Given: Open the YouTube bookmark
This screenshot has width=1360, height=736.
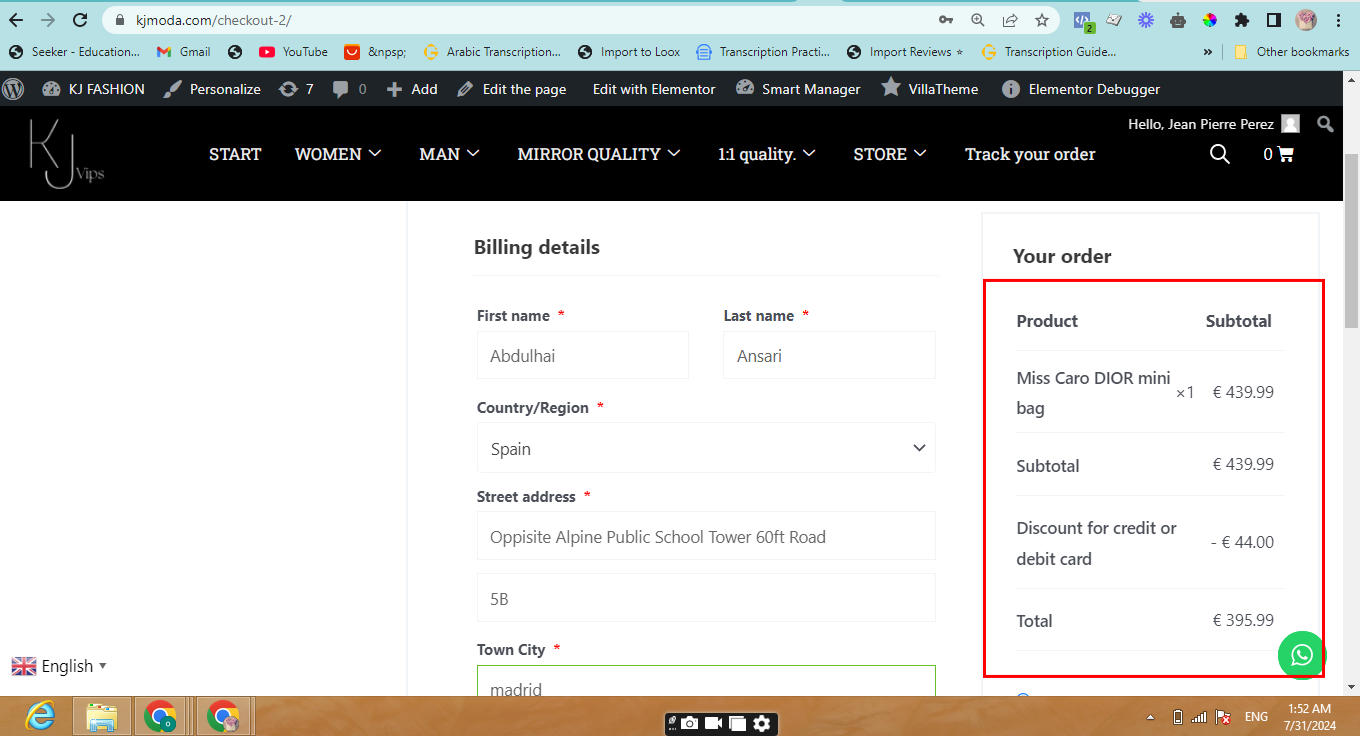Looking at the screenshot, I should (293, 52).
